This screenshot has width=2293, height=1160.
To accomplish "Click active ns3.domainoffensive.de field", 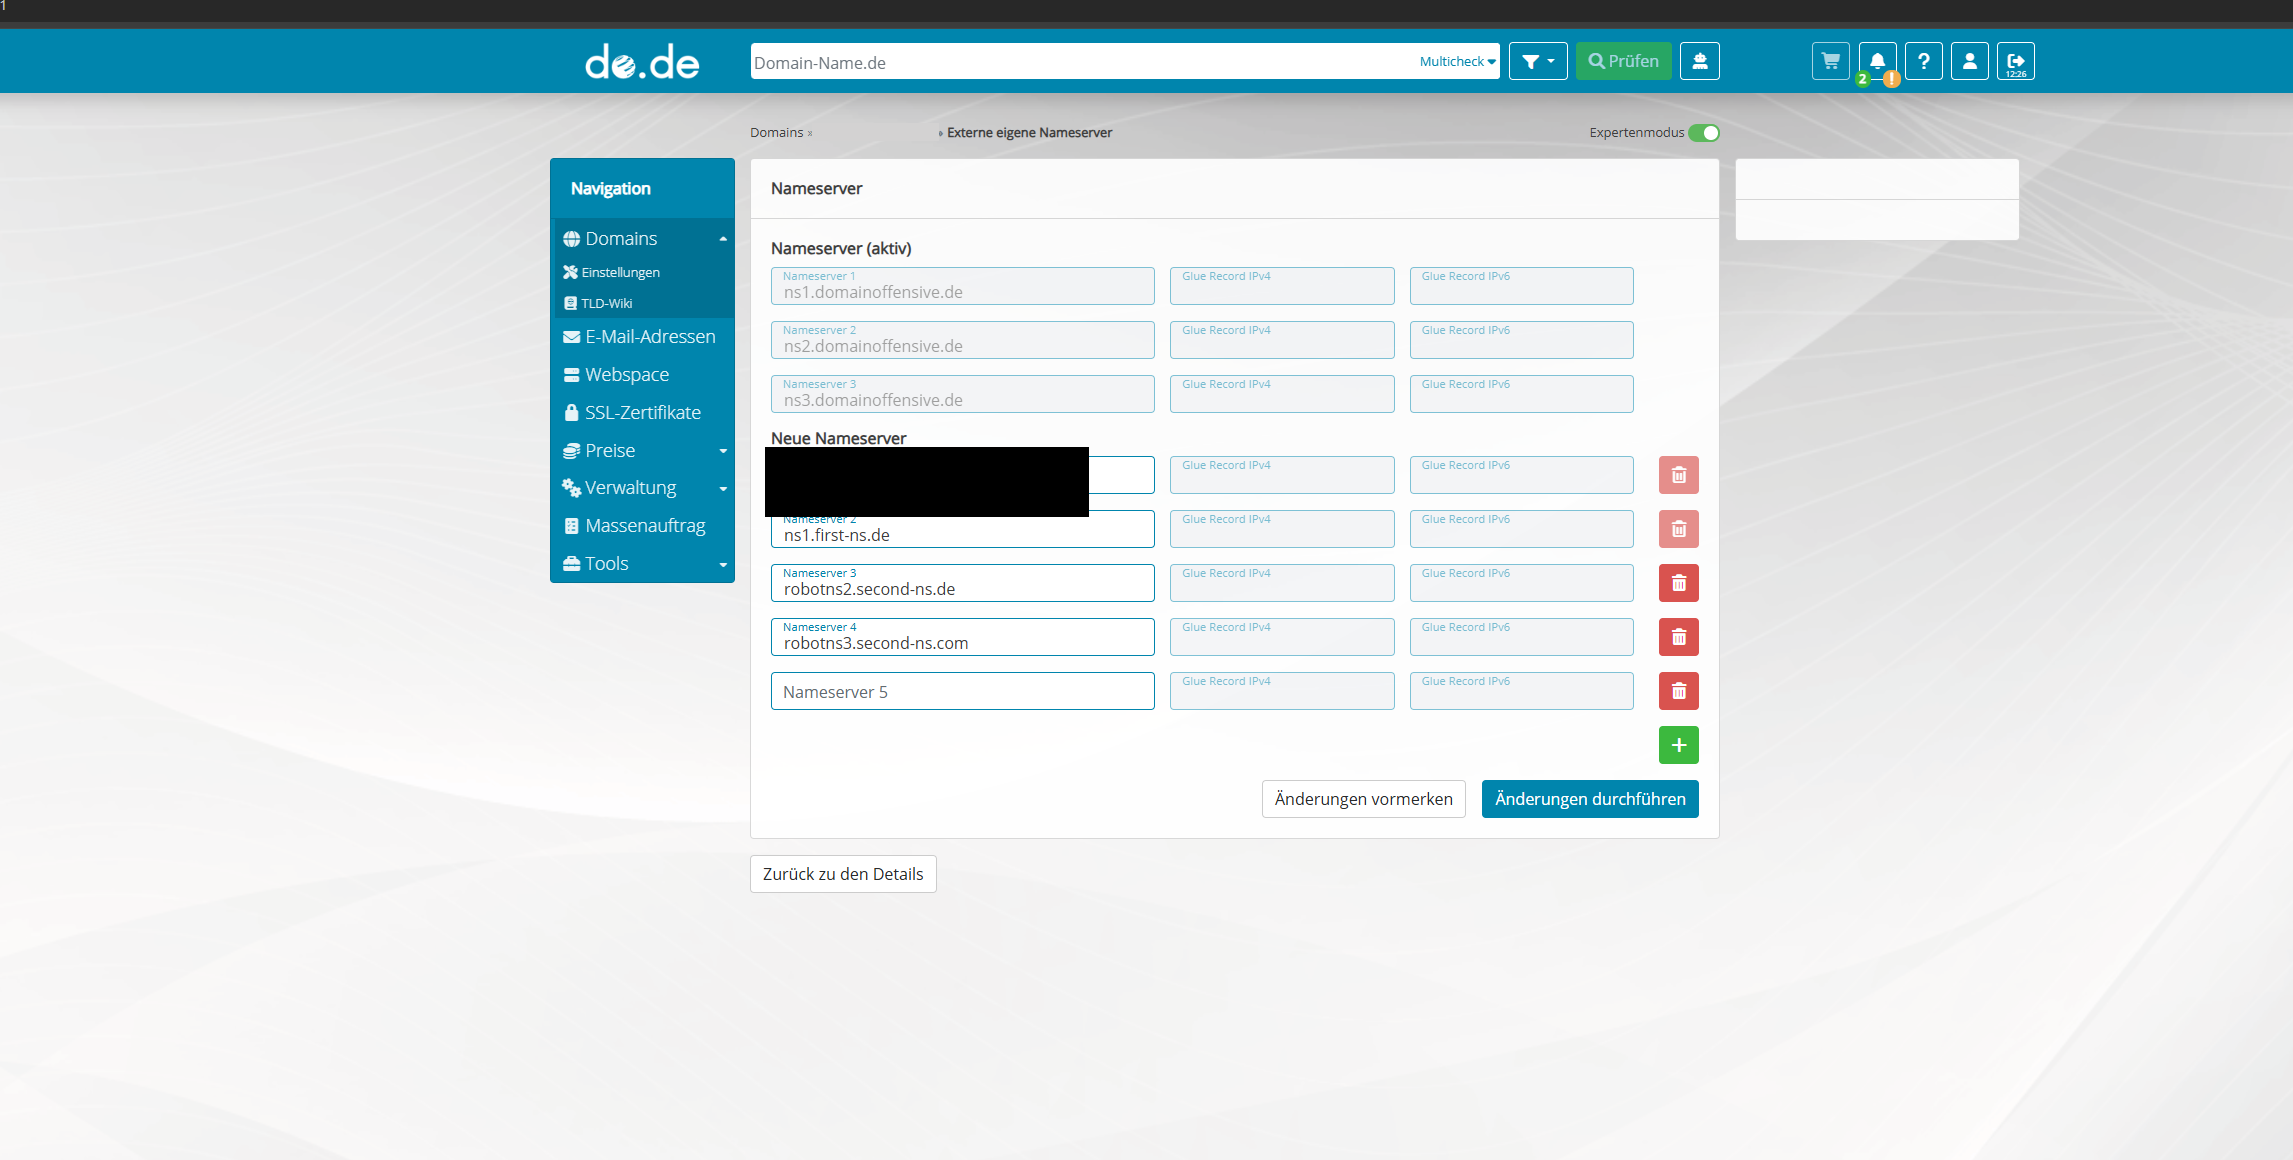I will pyautogui.click(x=962, y=394).
